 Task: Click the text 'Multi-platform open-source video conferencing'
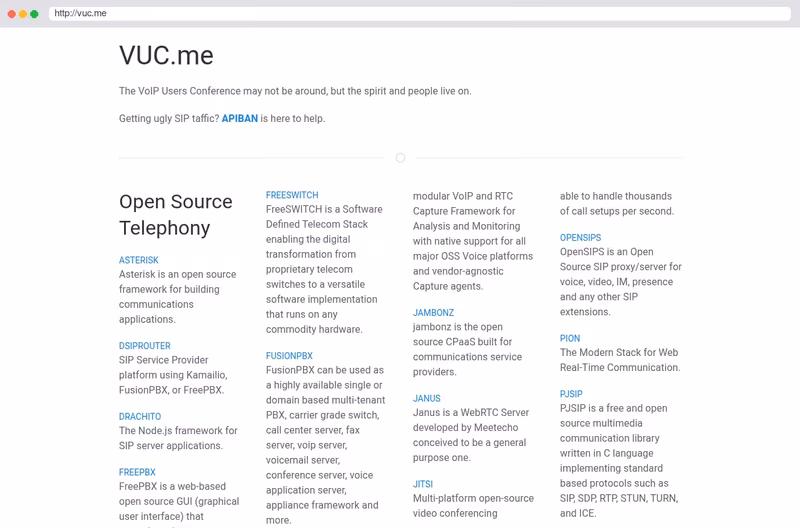click(473, 506)
